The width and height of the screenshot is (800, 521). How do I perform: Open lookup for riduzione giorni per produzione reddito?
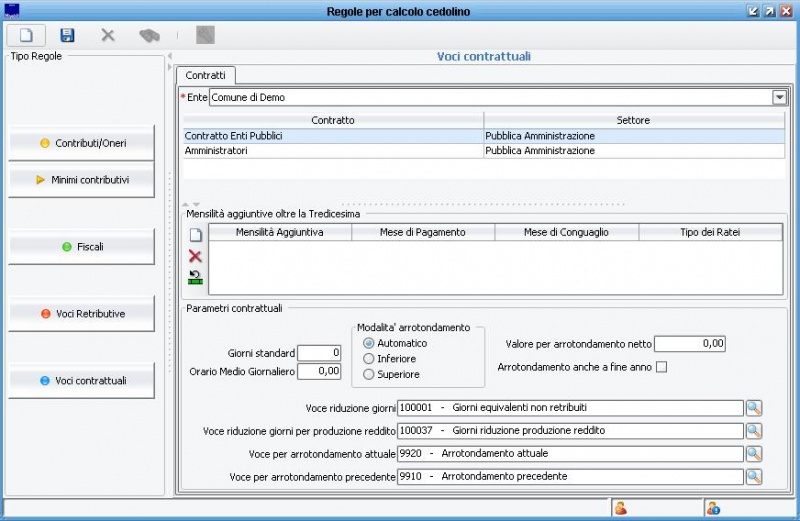click(x=754, y=431)
